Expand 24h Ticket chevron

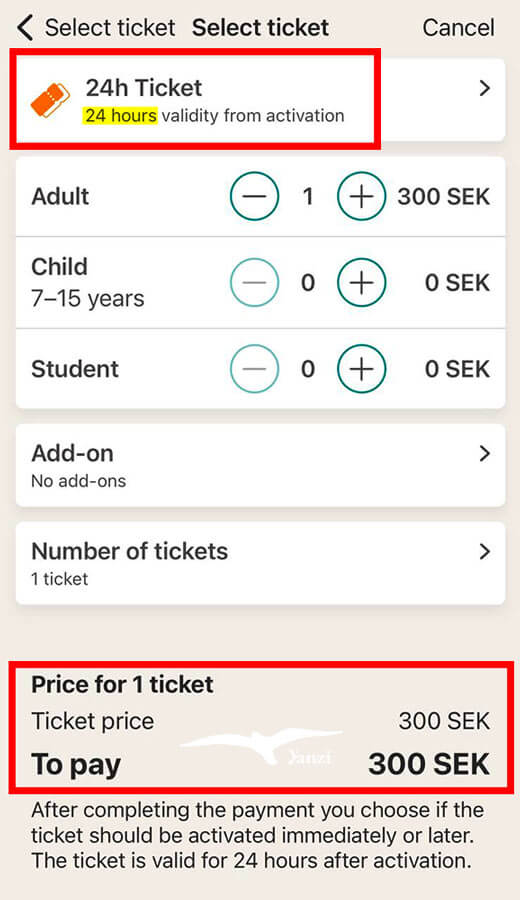point(485,88)
